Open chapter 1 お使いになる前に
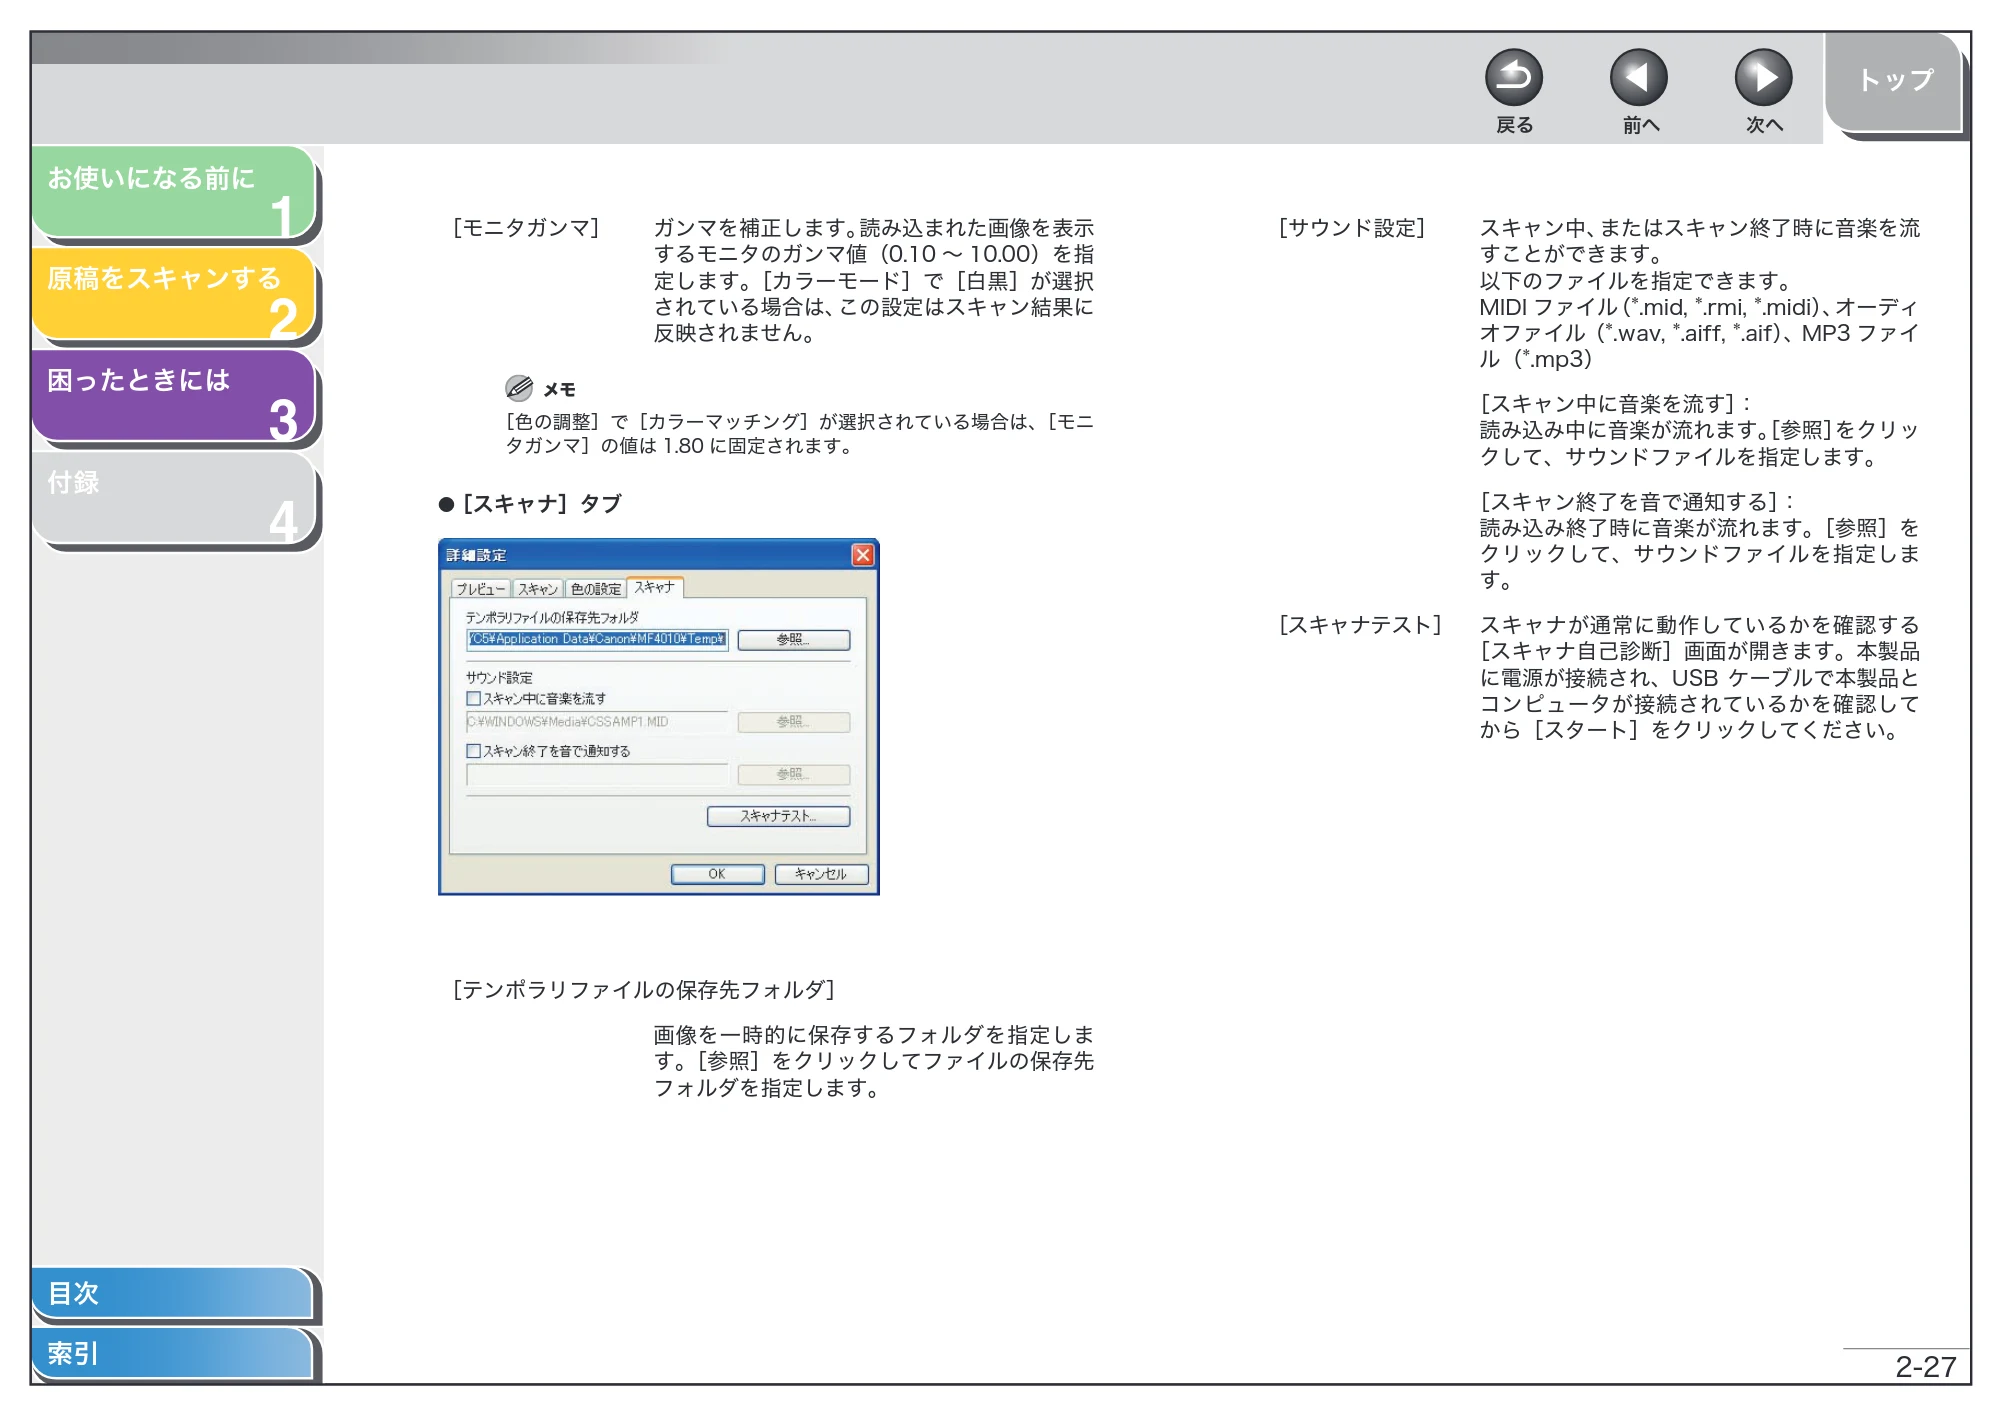Viewport: 2000px width, 1415px height. [175, 192]
